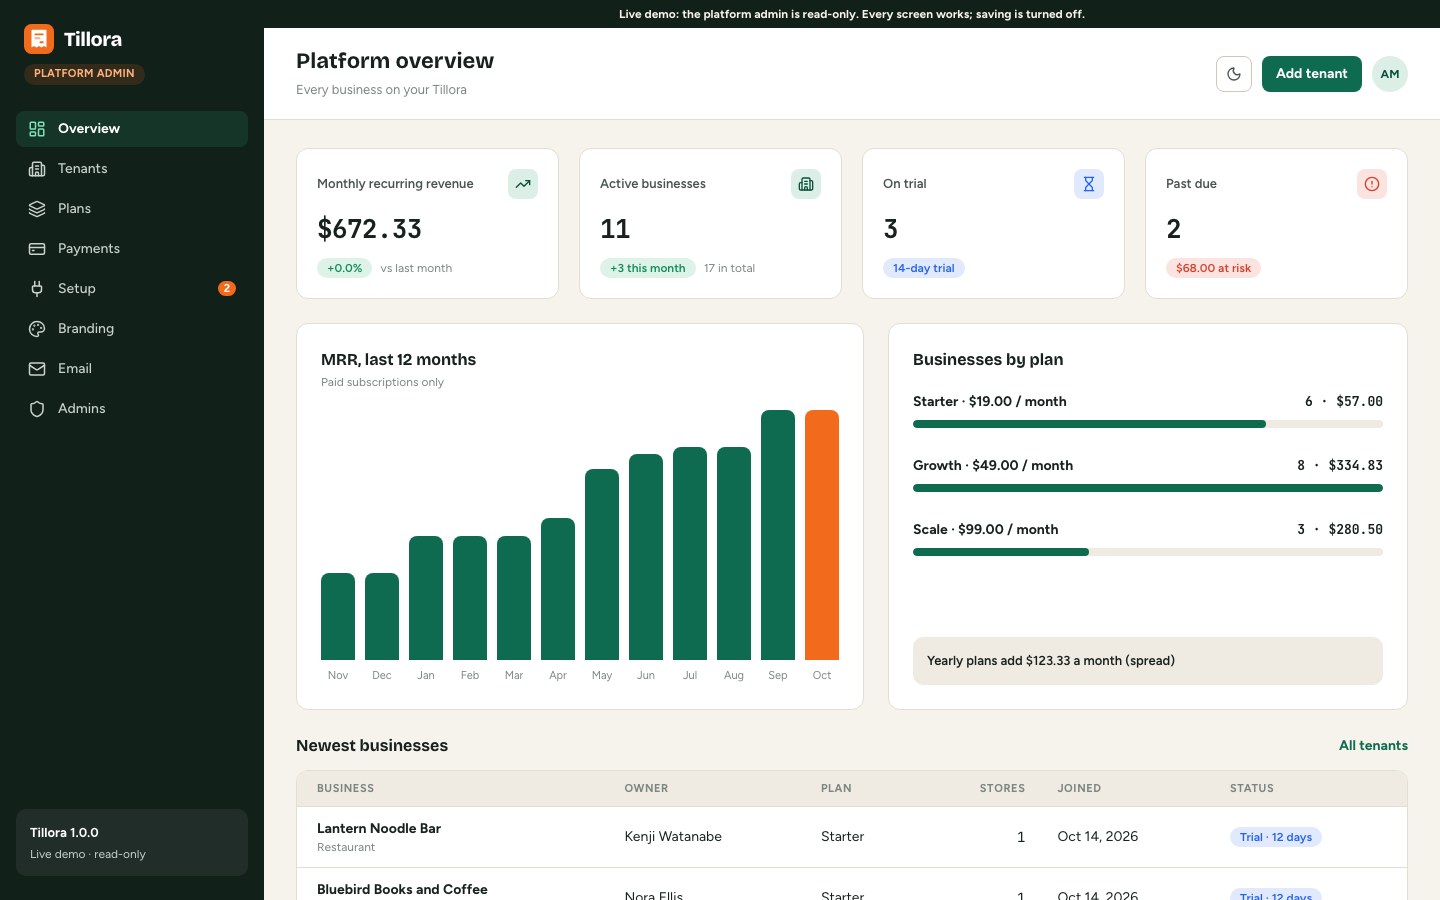Open the Overview menu item
This screenshot has height=900, width=1440.
pyautogui.click(x=132, y=129)
